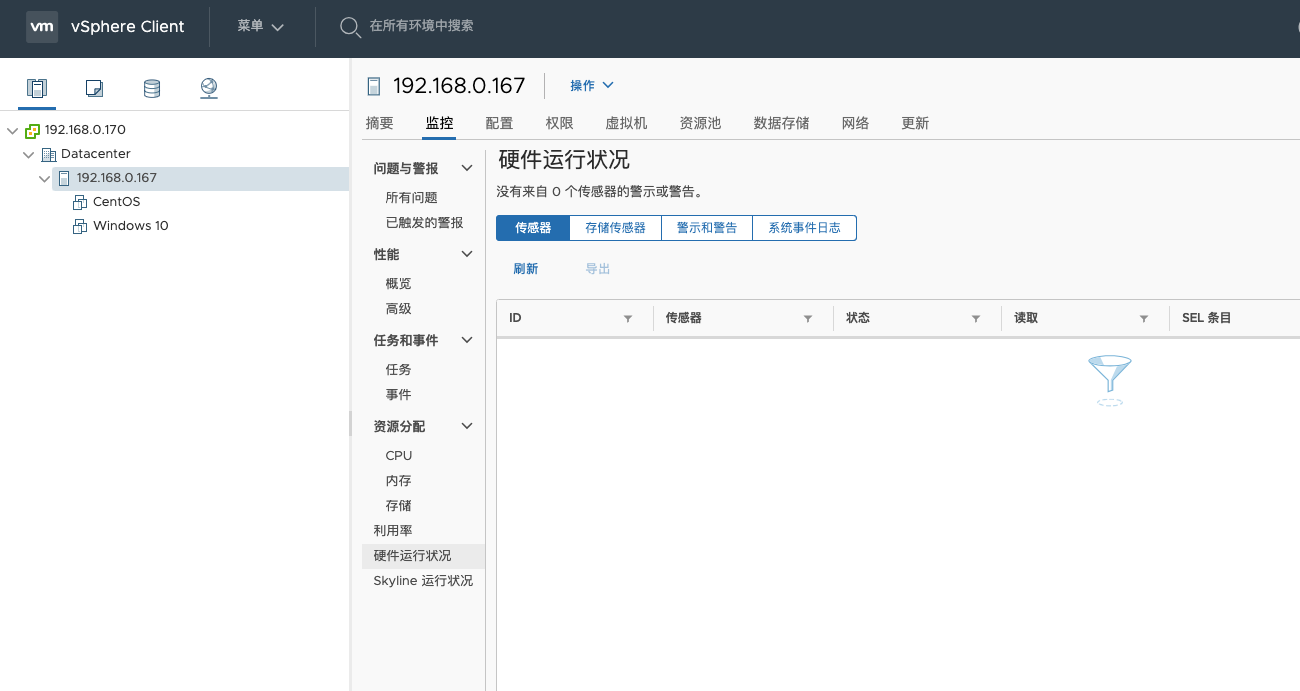Viewport: 1300px width, 691px height.
Task: Collapse the Datacenter tree node
Action: [x=28, y=154]
